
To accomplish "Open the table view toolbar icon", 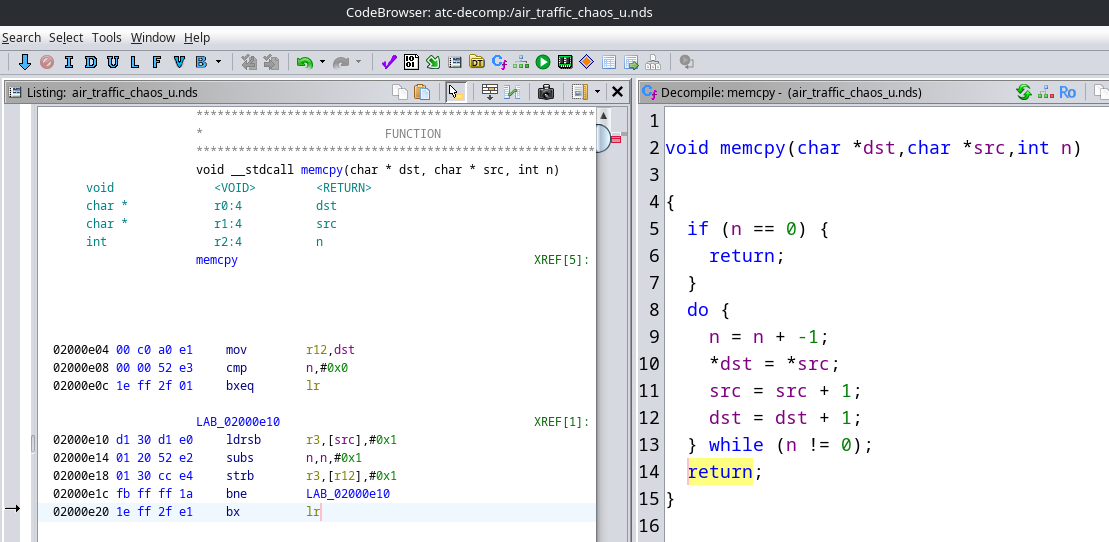I will [608, 62].
